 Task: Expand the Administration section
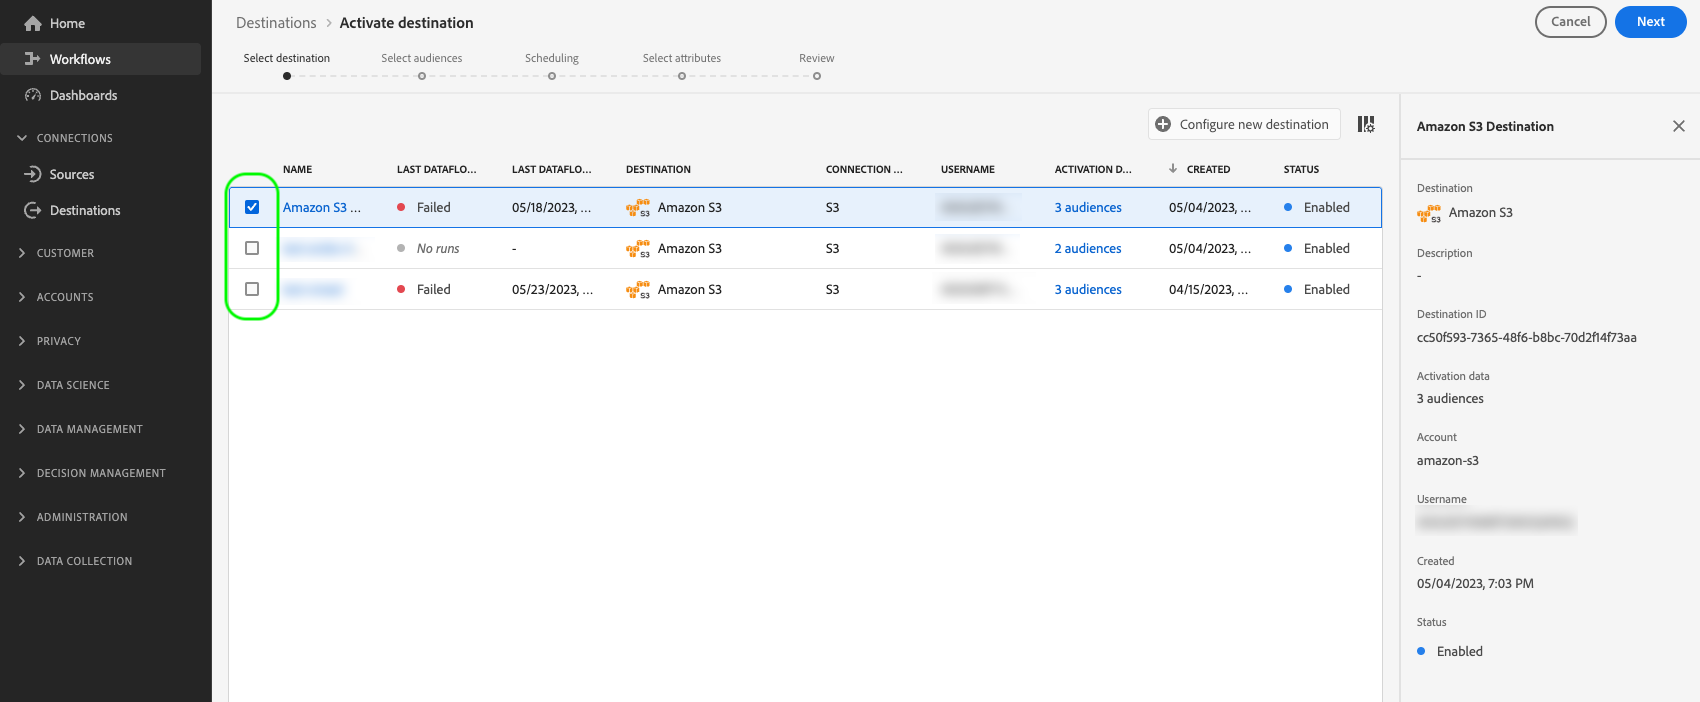[x=22, y=517]
